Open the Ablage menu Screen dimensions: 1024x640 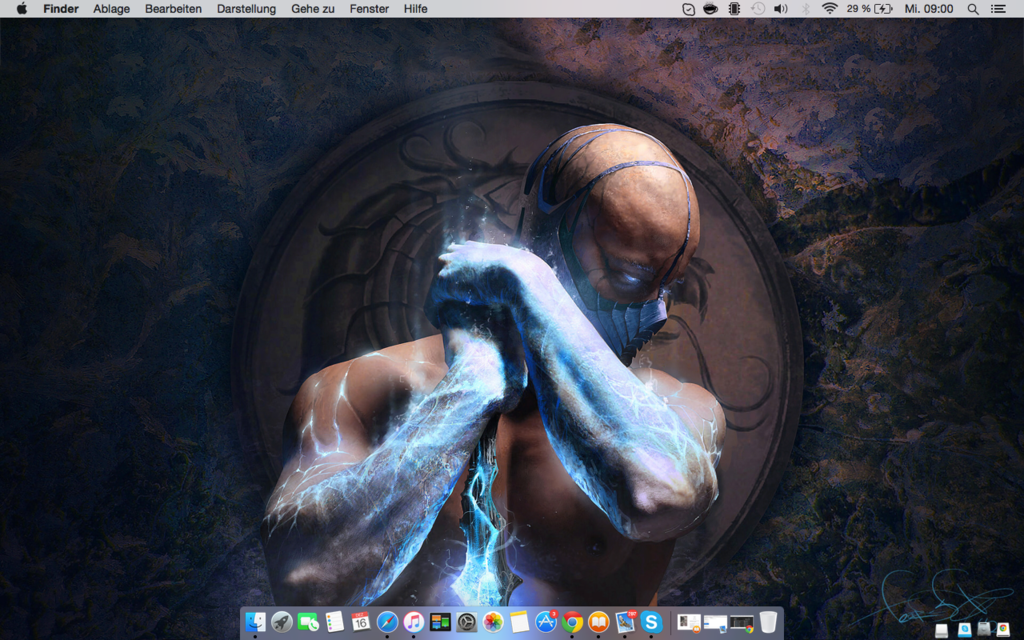tap(111, 9)
